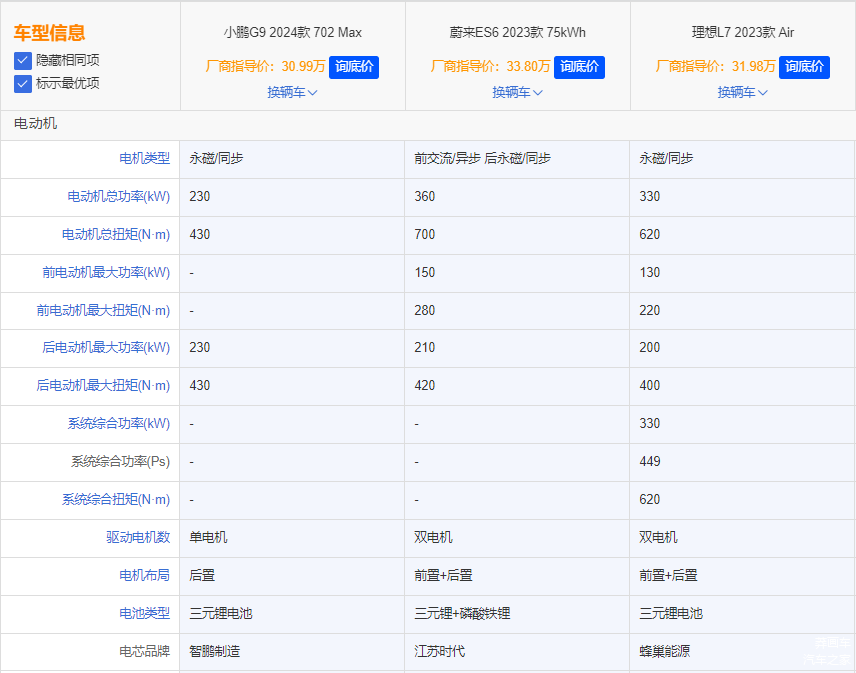The height and width of the screenshot is (673, 856).
Task: Open 换辆车 dropdown under 理想L7
Action: coord(742,92)
